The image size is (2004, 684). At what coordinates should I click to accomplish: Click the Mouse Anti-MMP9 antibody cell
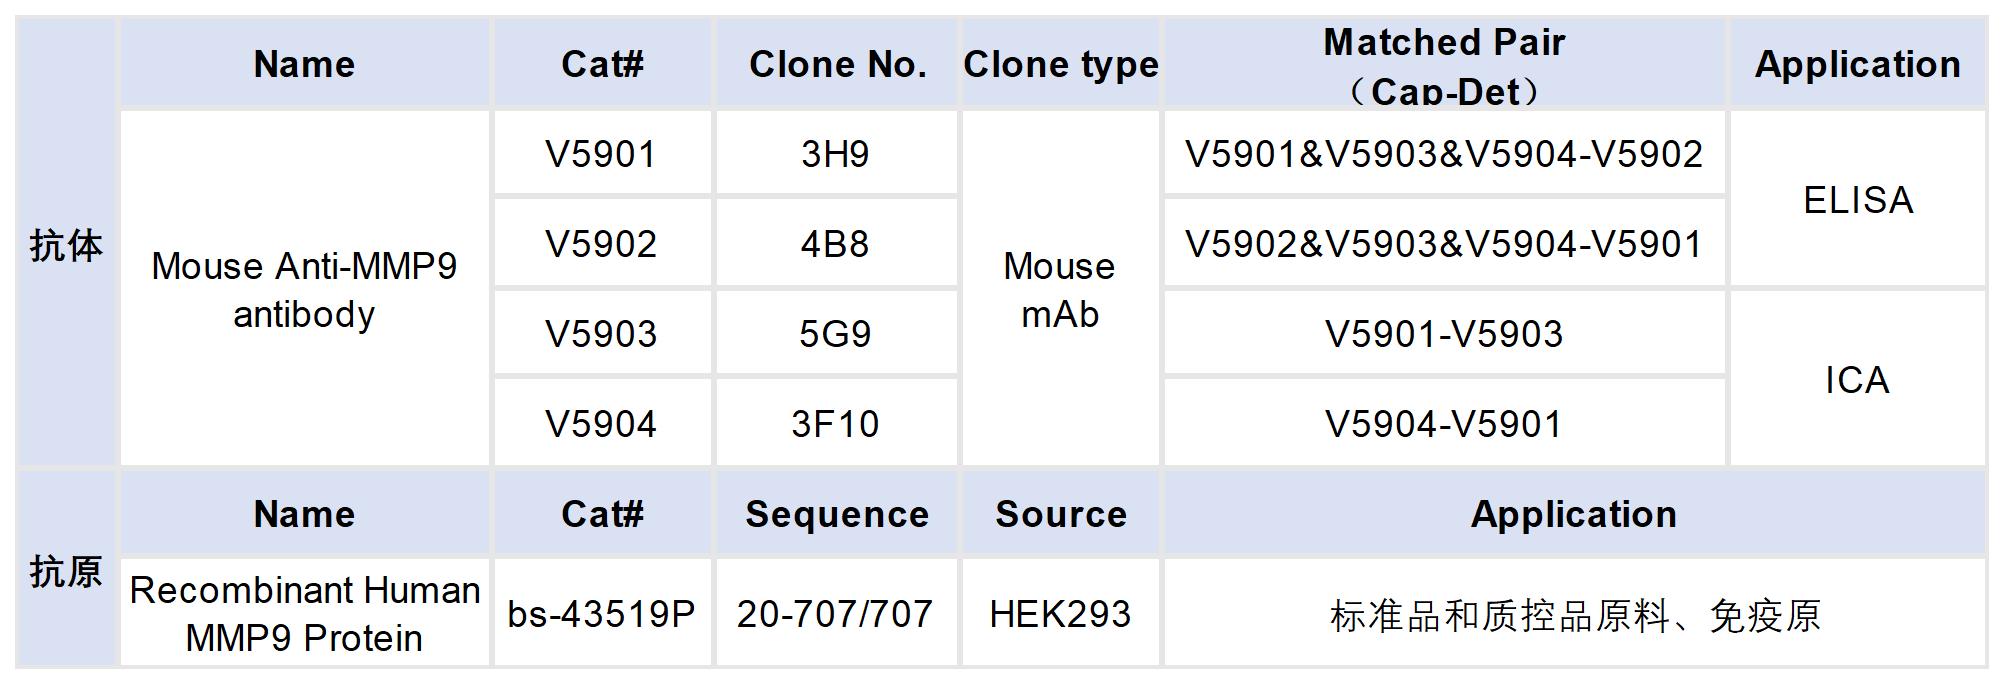click(x=304, y=289)
